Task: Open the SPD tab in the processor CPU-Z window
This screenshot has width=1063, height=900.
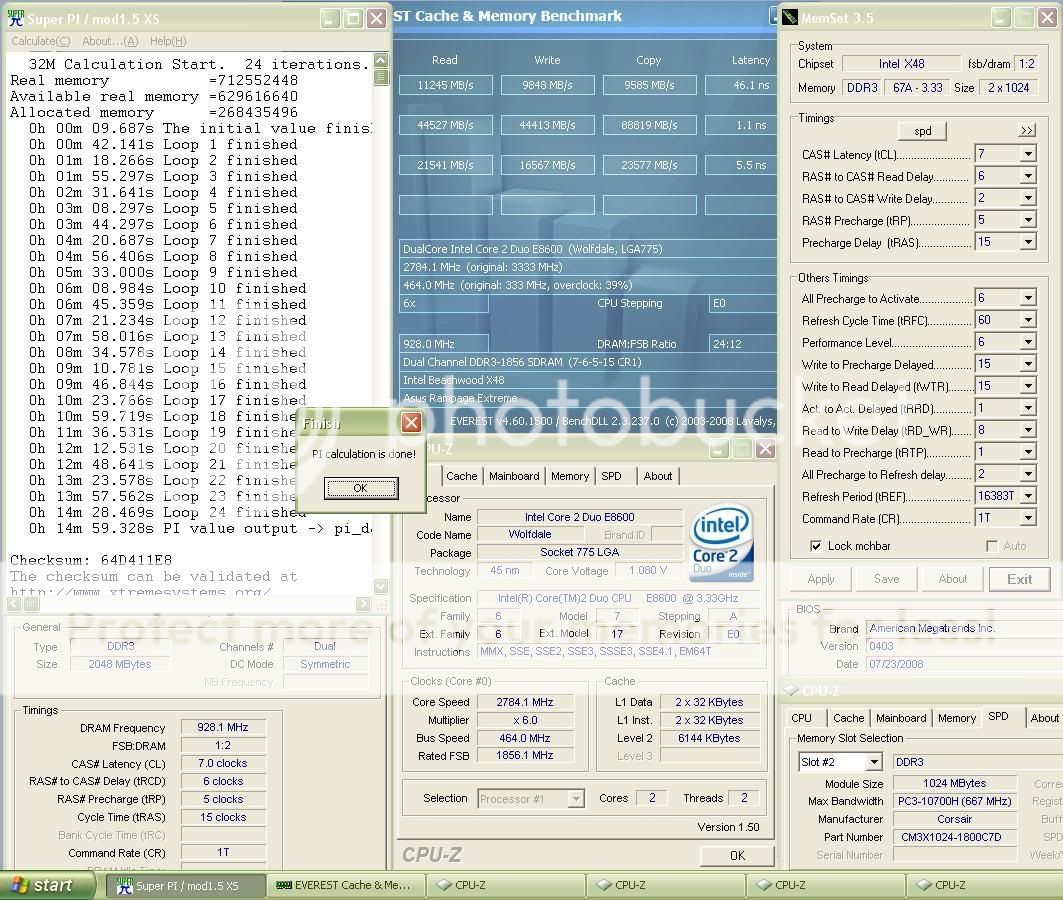Action: (611, 476)
